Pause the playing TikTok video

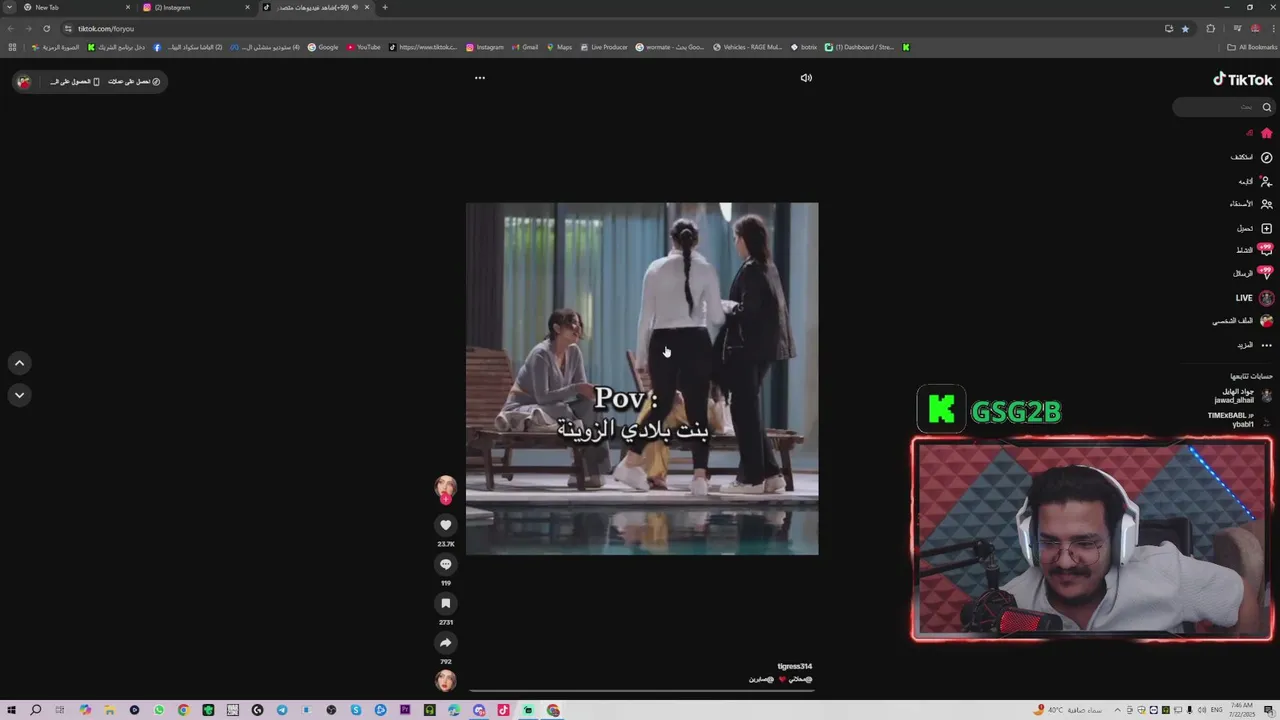642,379
